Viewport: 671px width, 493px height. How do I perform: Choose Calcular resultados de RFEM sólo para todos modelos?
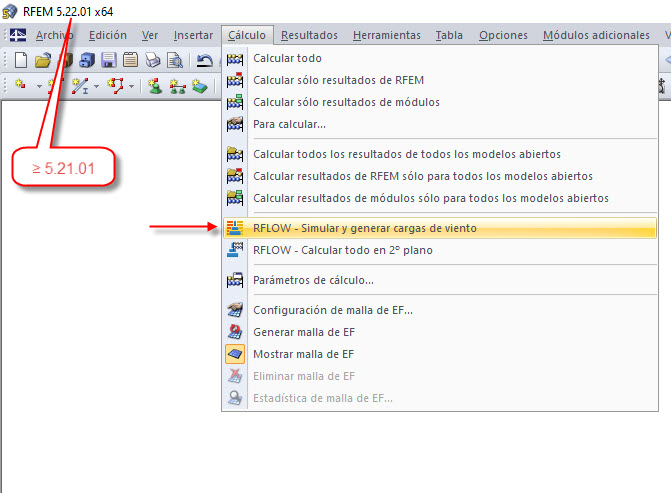click(x=440, y=176)
